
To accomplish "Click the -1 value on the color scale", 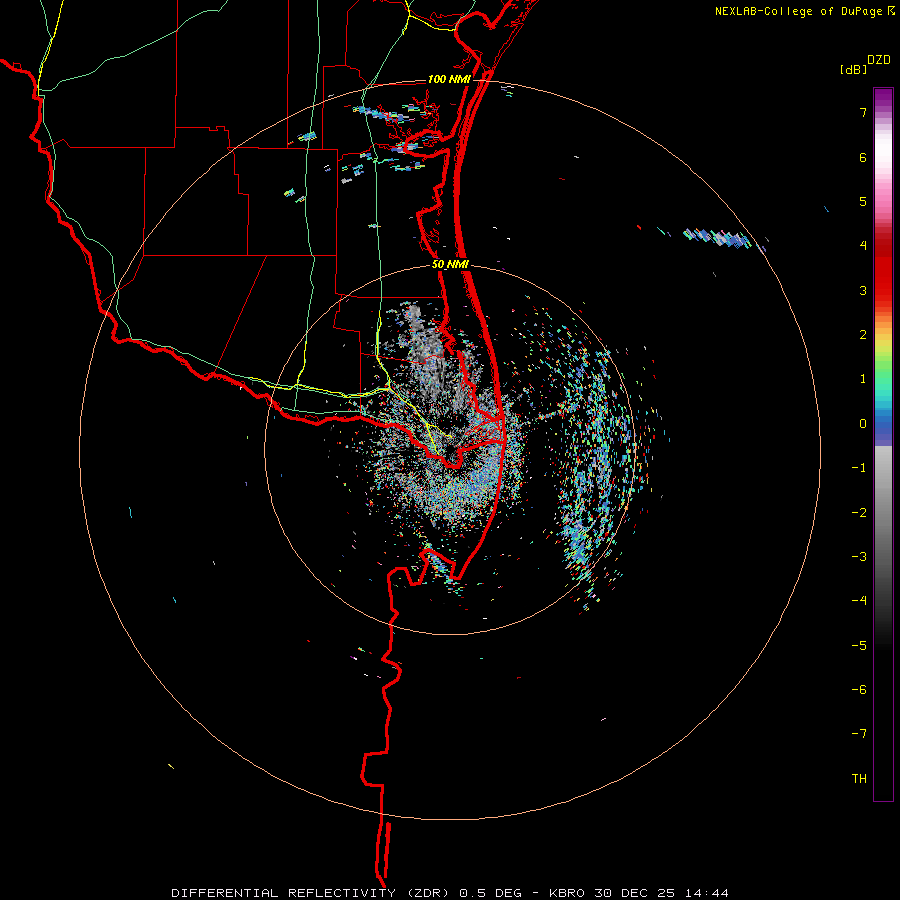I will click(x=859, y=468).
